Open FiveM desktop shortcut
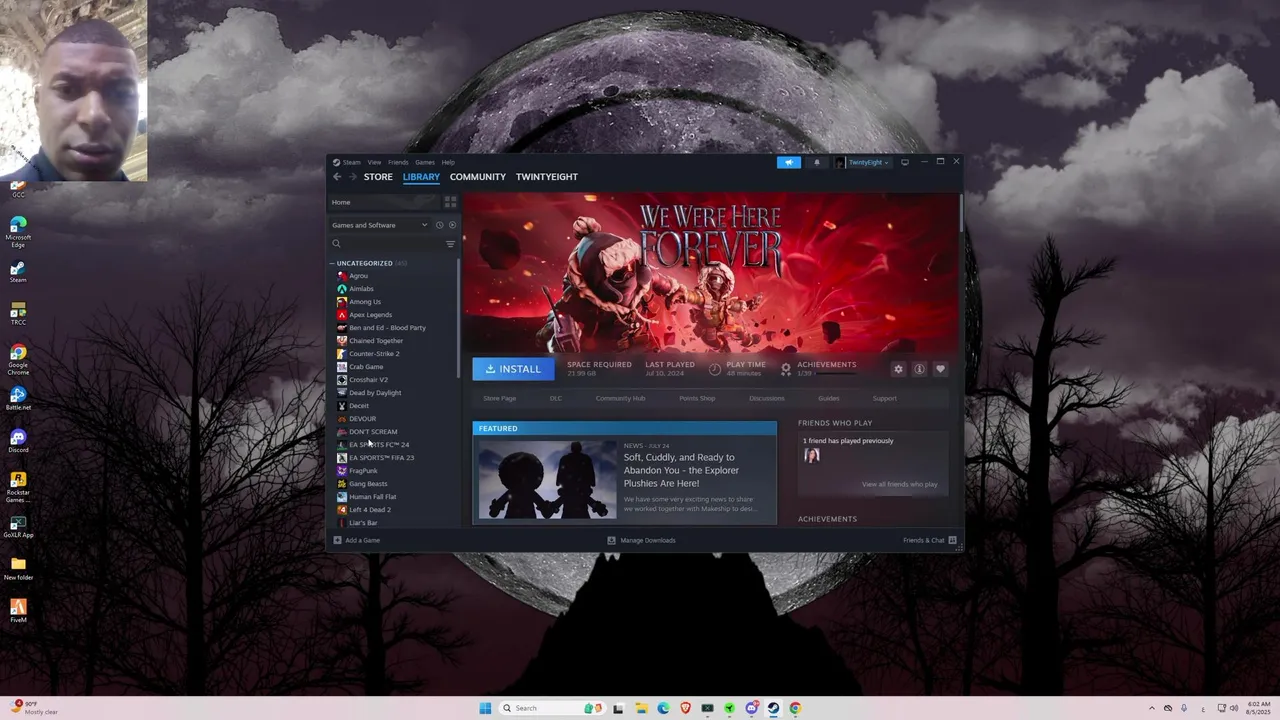1280x720 pixels. pos(18,611)
